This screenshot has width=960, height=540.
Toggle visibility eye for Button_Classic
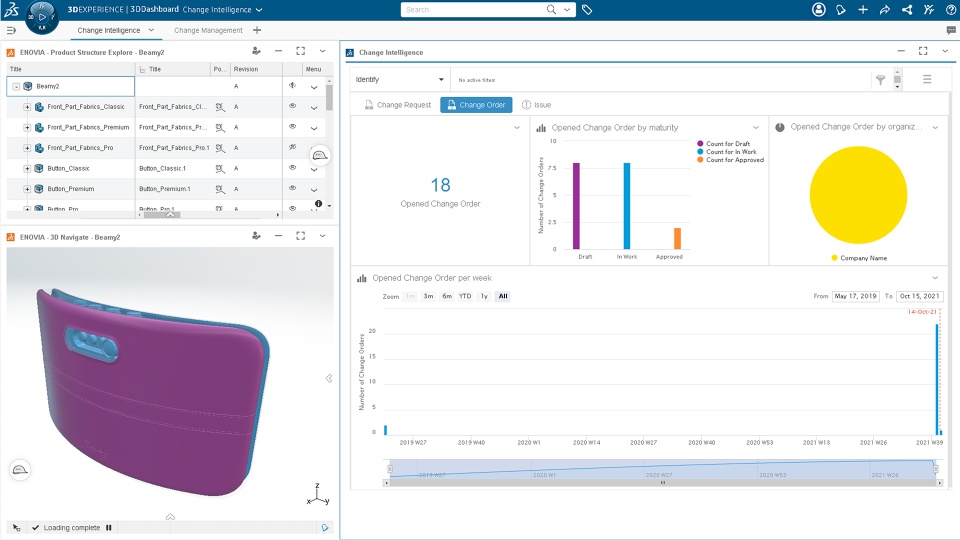pyautogui.click(x=293, y=167)
